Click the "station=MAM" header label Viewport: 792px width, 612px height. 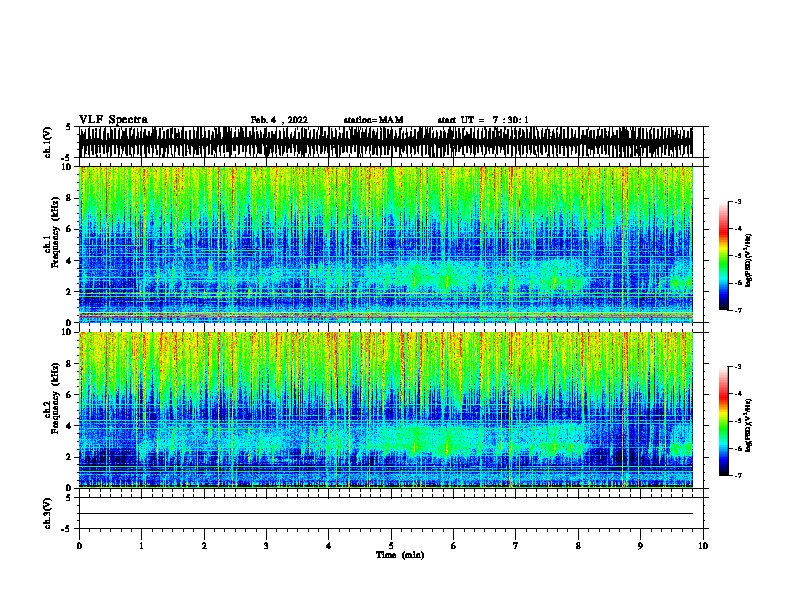(x=373, y=120)
